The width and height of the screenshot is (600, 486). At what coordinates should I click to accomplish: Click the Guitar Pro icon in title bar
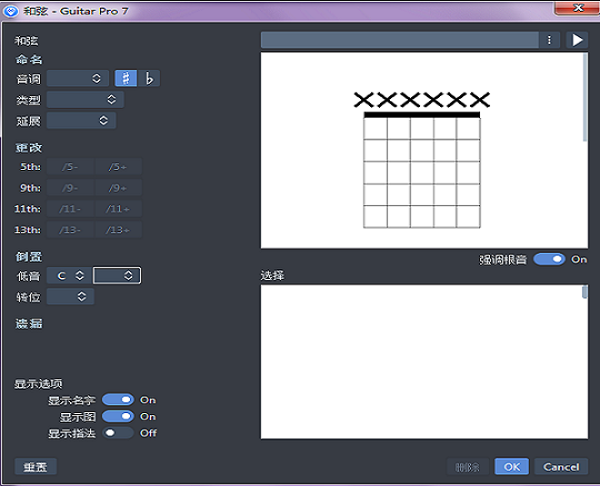[9, 9]
